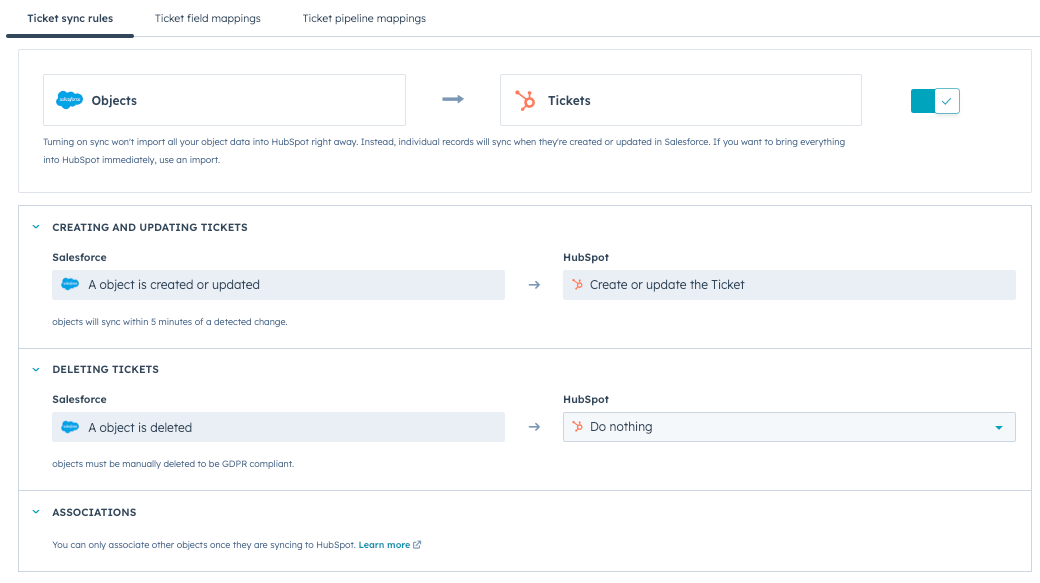Toggle the Objects to Tickets sync switch
Image resolution: width=1040 pixels, height=583 pixels.
tap(935, 101)
